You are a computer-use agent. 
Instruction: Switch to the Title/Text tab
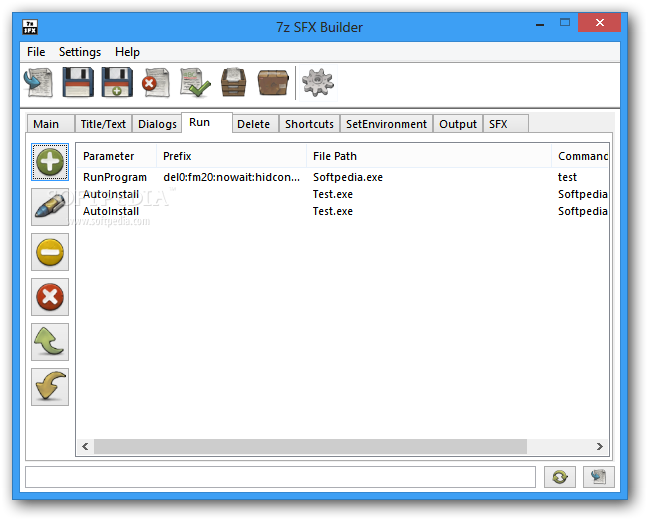click(x=103, y=124)
